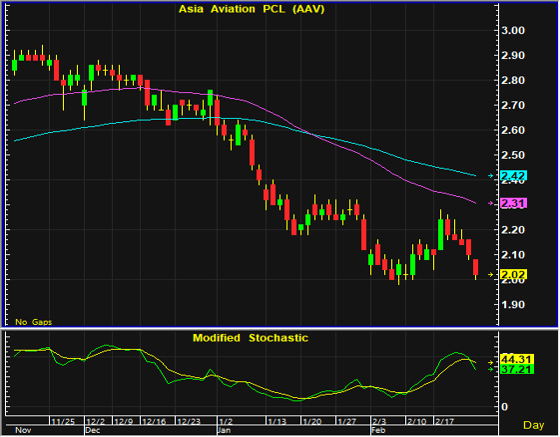Screen dimensions: 560x437
Task: Click the 1/27 date marker
Action: [x=347, y=422]
